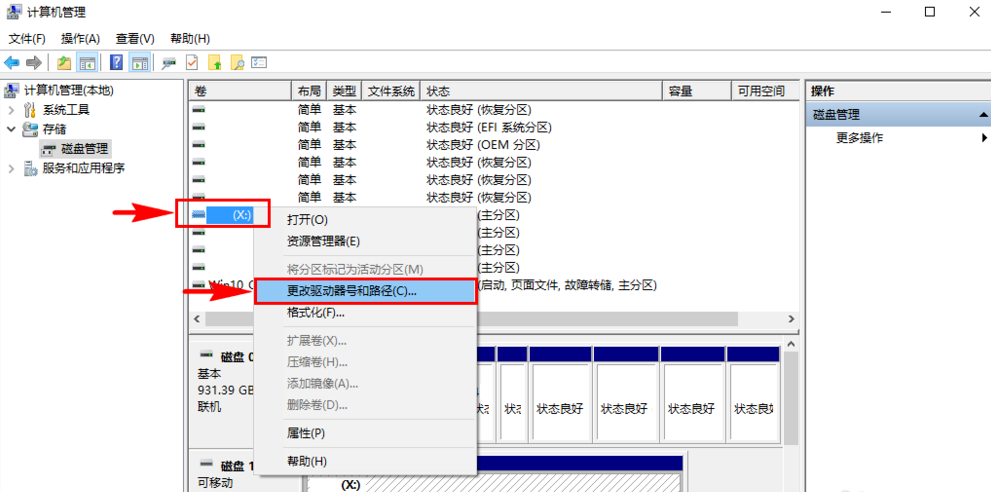Click the 联机 status under 磁盘 0

pos(209,408)
